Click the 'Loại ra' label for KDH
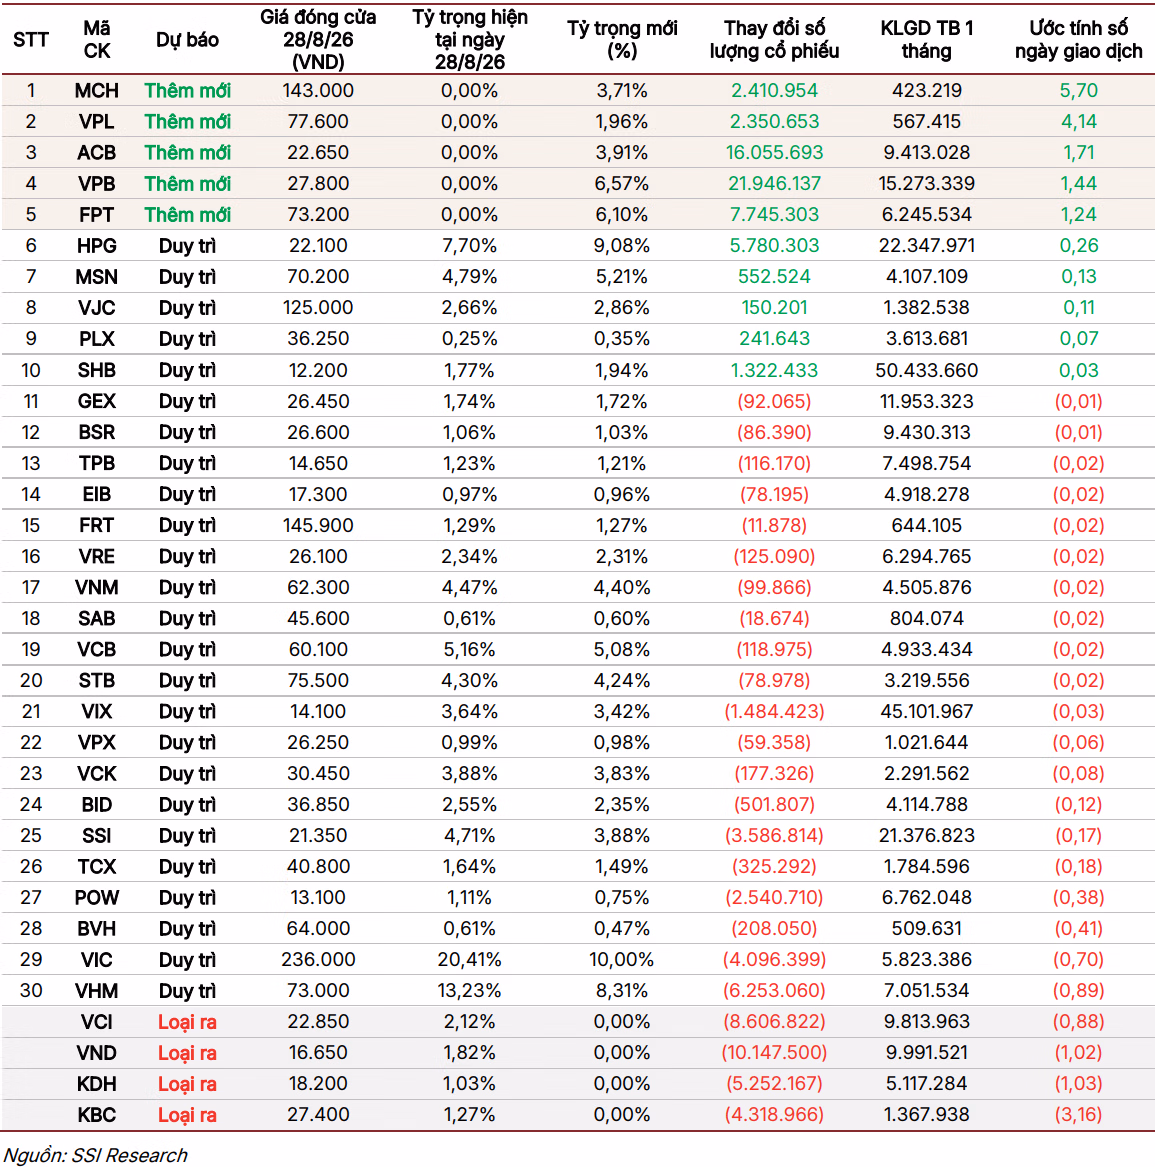Screen dimensions: 1155x1167 188,1084
